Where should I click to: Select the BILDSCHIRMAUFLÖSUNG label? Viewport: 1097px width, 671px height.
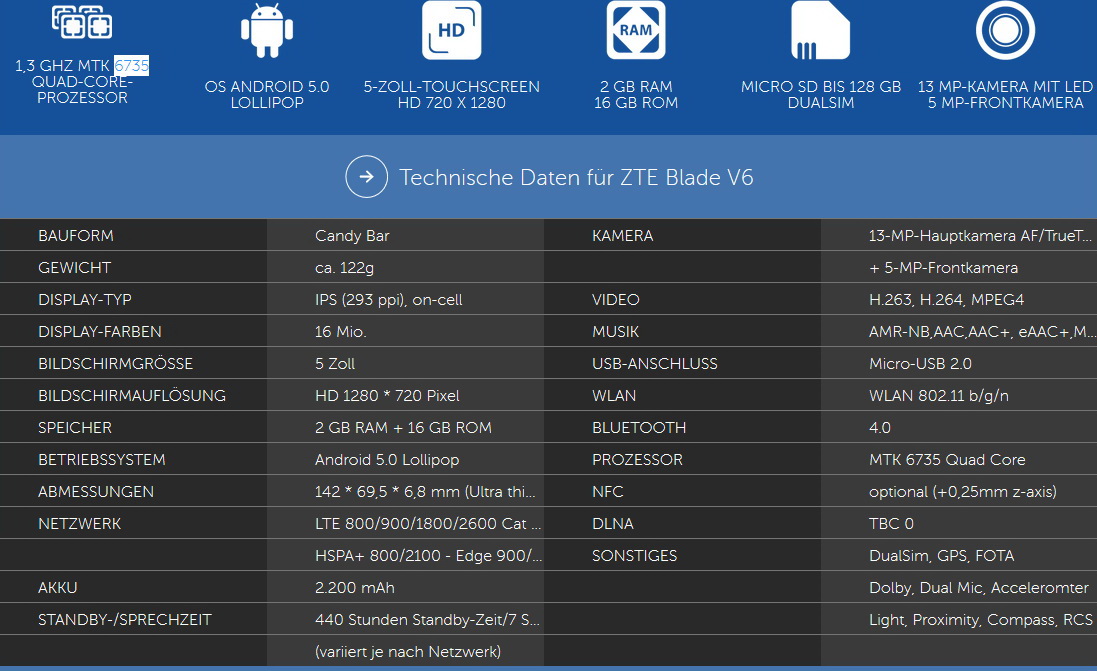click(x=132, y=396)
